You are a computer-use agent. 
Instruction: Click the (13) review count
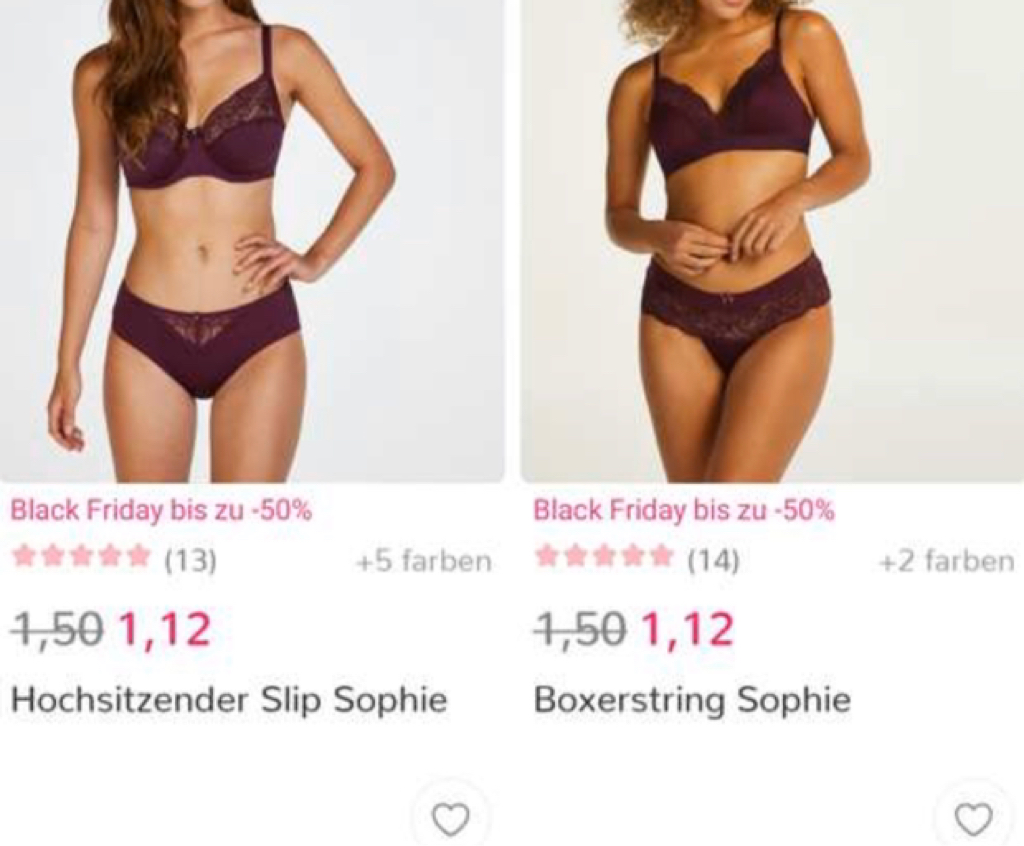(x=190, y=560)
